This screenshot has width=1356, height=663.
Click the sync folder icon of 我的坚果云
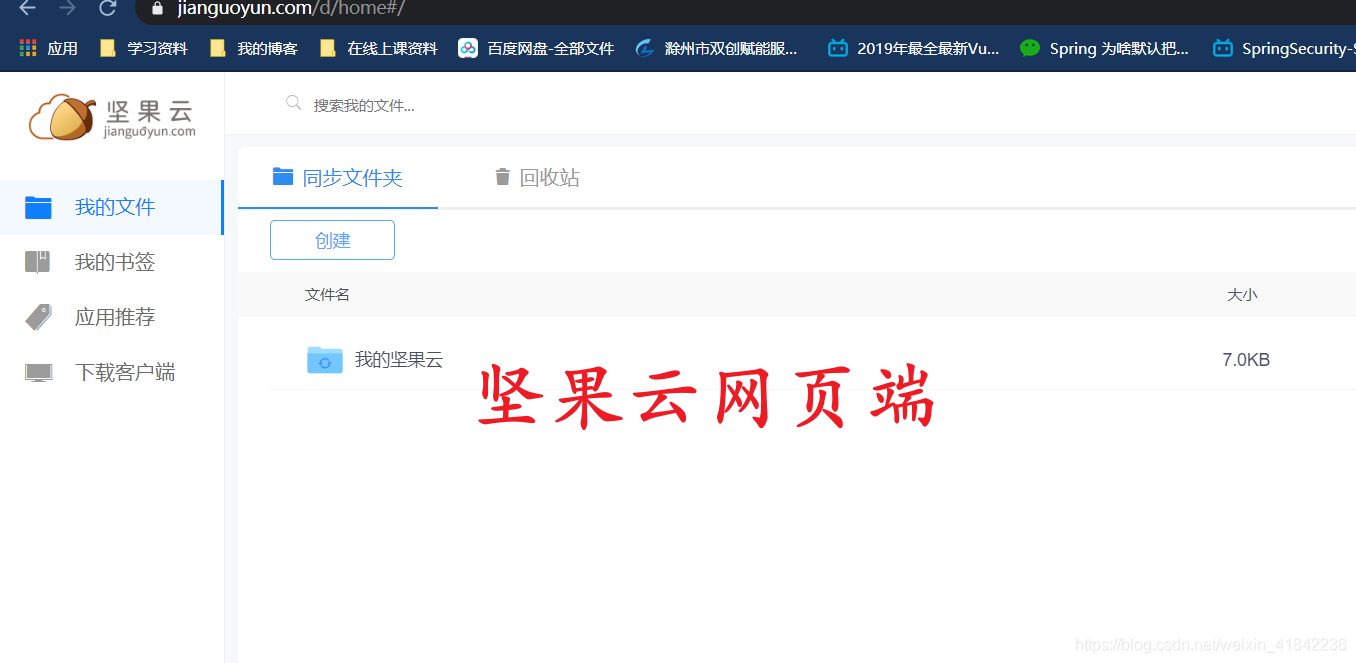click(x=325, y=360)
